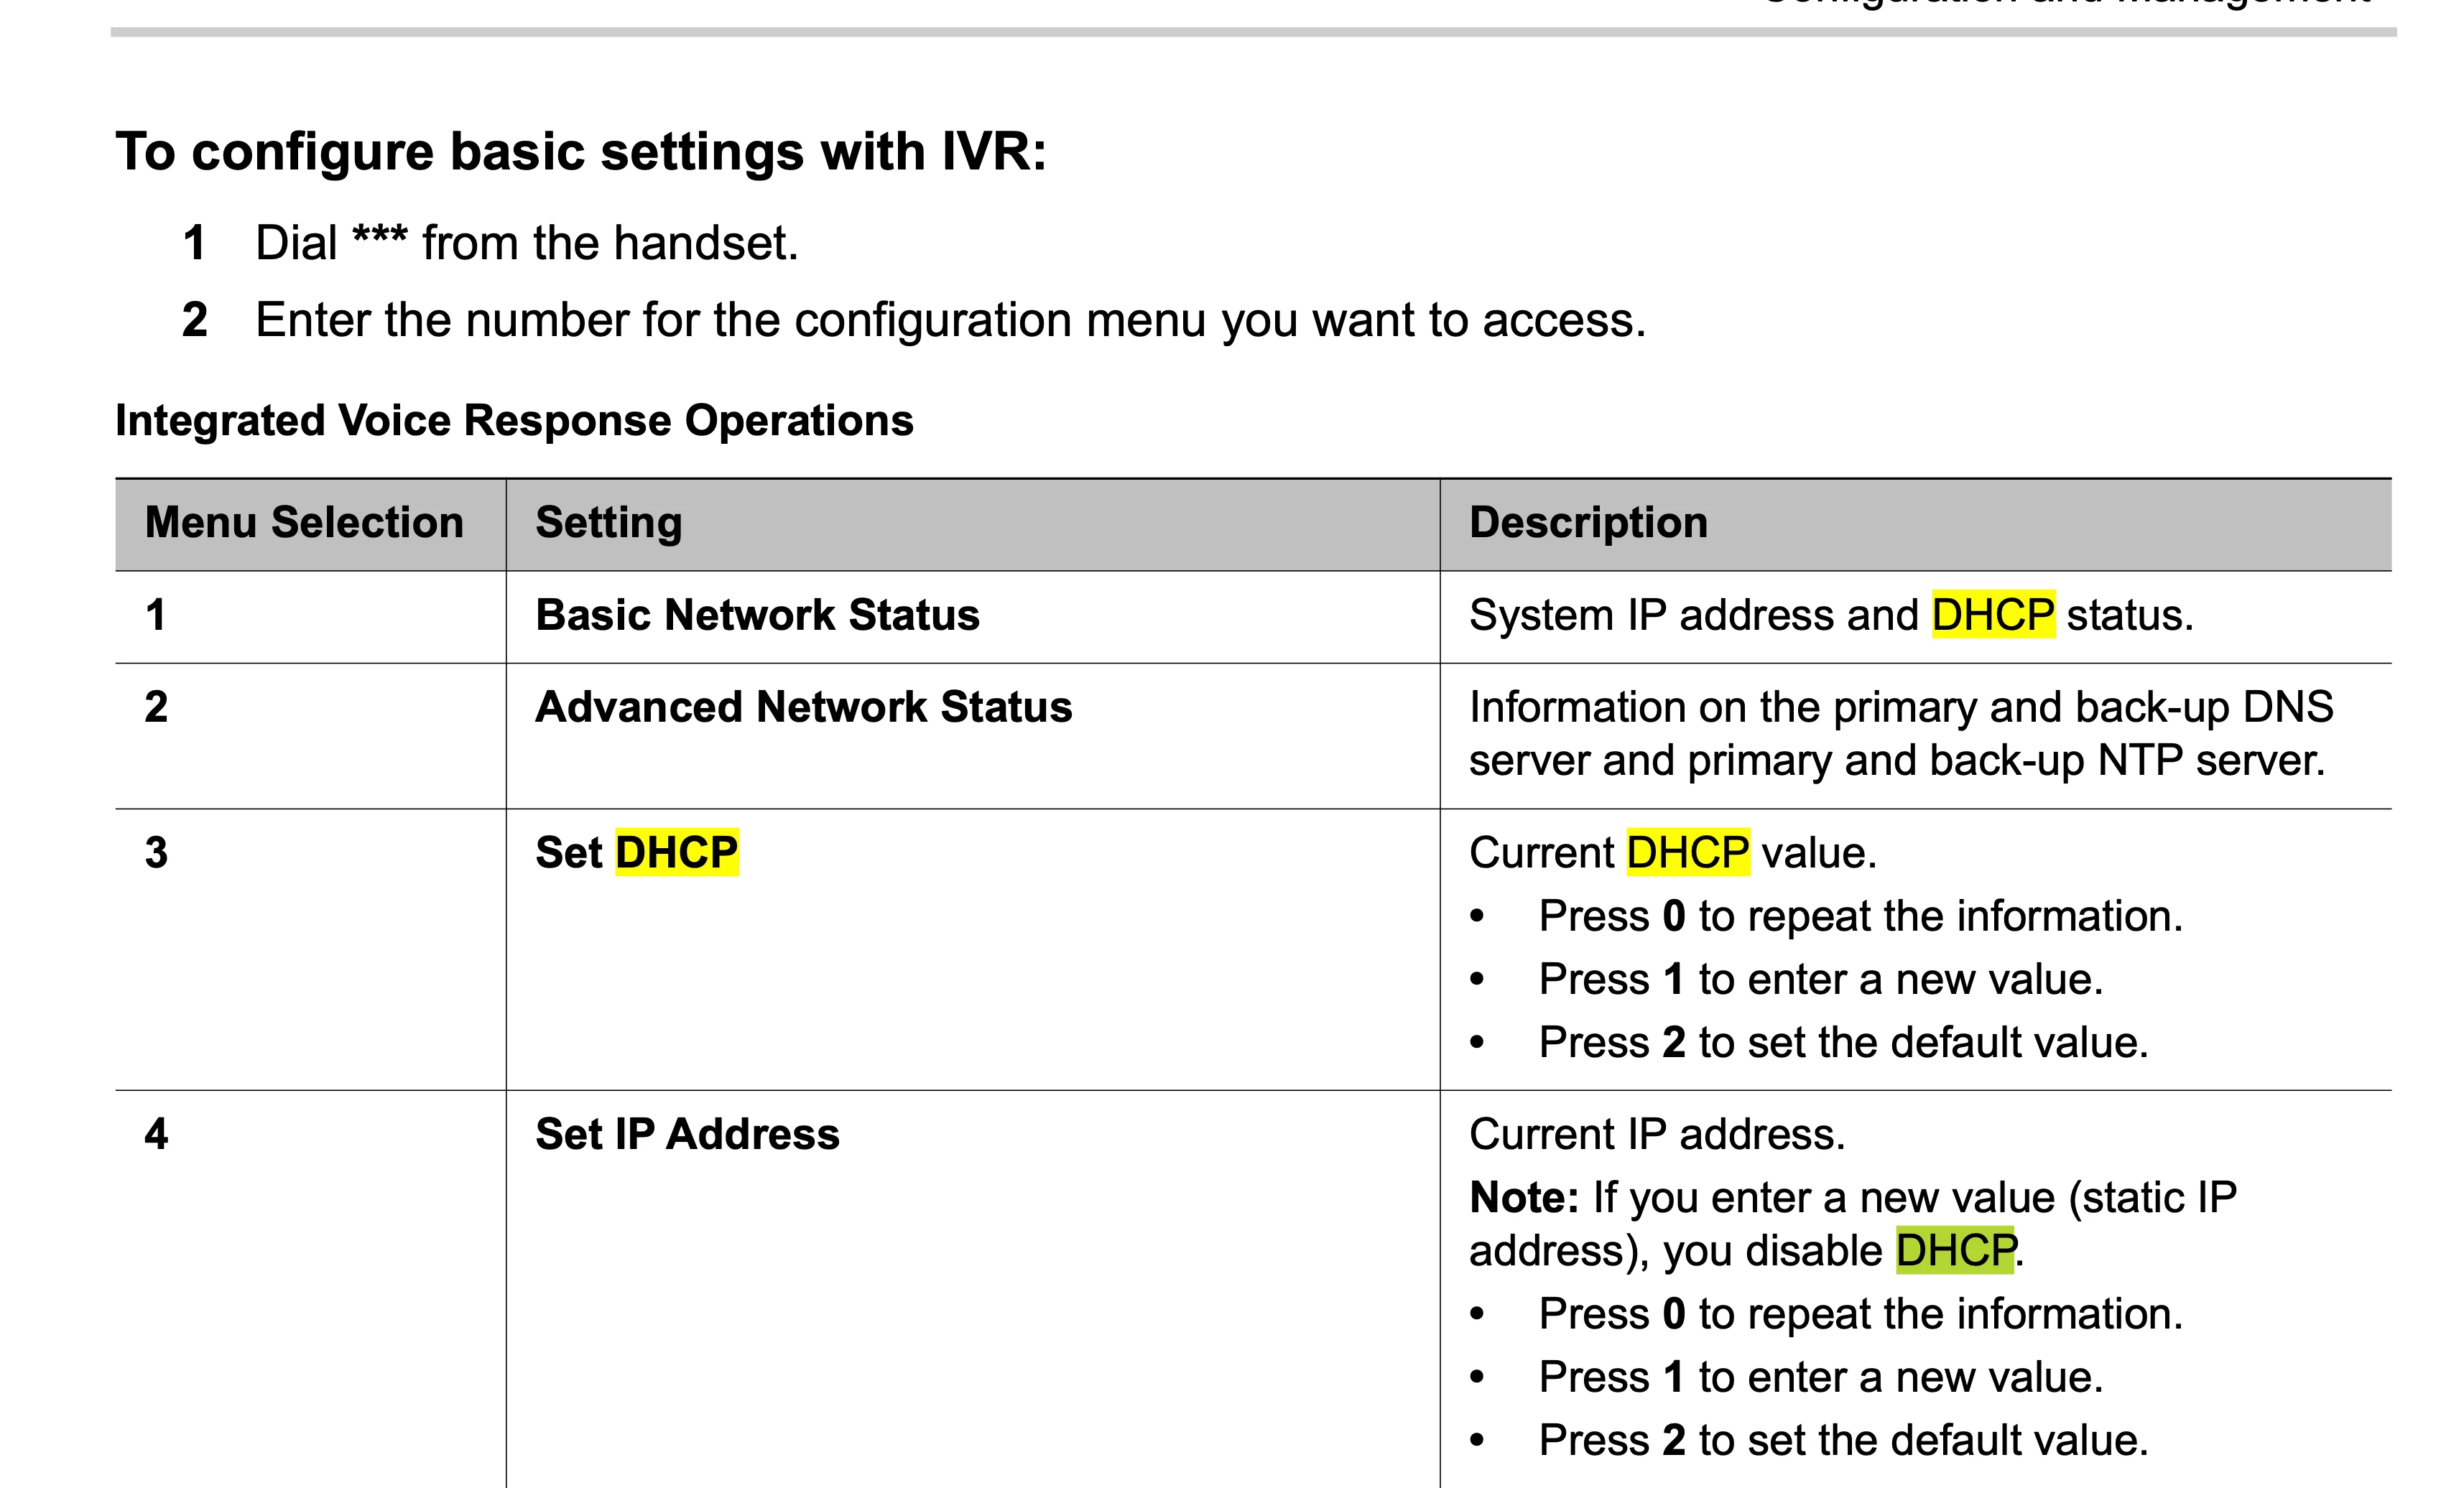Click the bold 'Note:' label in description
The height and width of the screenshot is (1488, 2464).
tap(1523, 1198)
